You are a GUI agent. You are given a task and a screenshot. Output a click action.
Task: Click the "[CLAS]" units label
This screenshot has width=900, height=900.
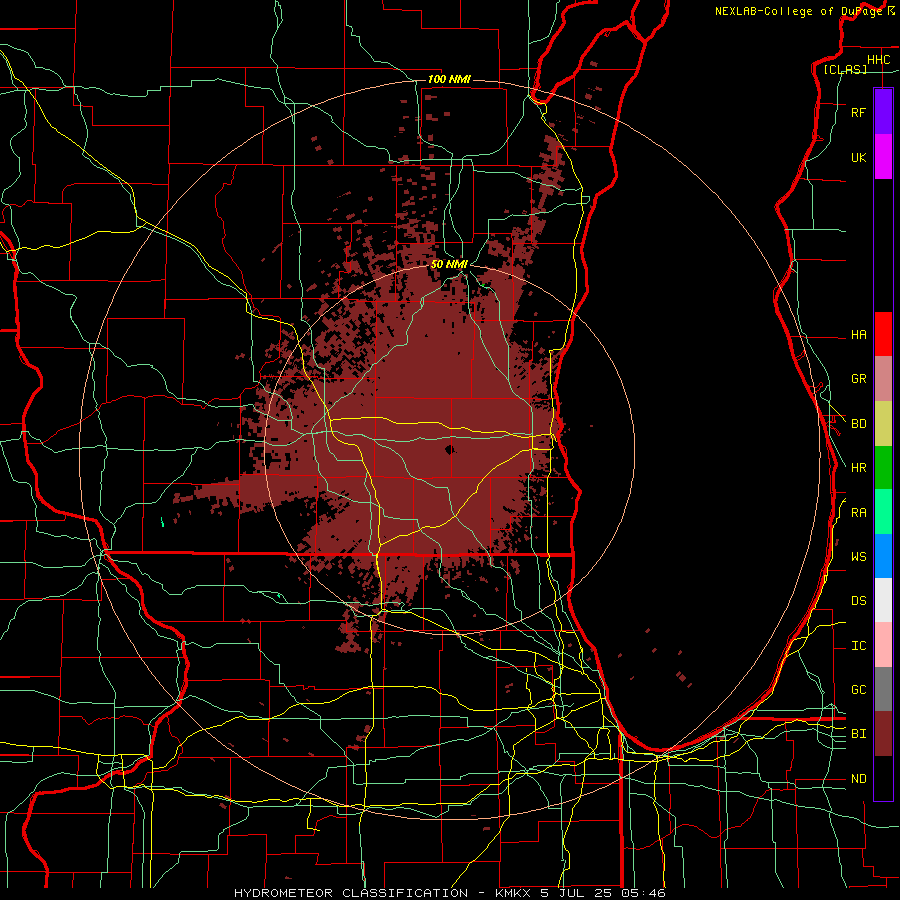845,70
